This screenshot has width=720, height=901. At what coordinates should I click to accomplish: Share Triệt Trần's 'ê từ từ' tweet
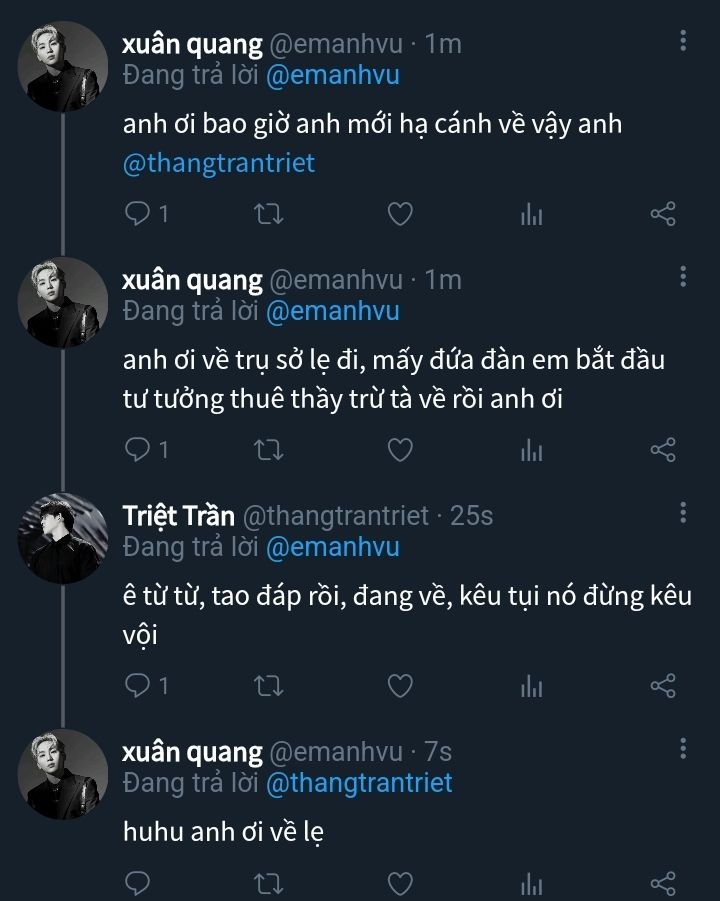pos(663,686)
